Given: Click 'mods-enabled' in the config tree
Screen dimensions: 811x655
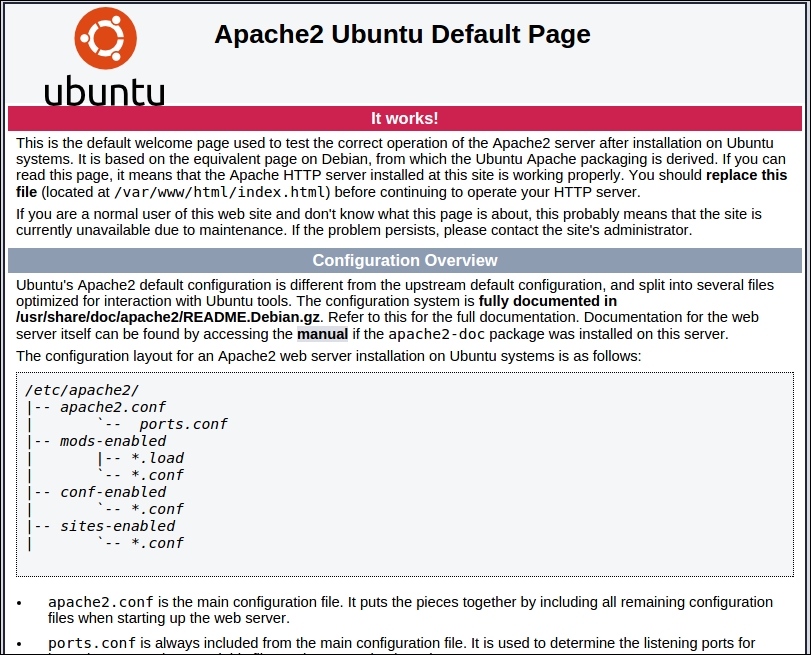Looking at the screenshot, I should 113,441.
